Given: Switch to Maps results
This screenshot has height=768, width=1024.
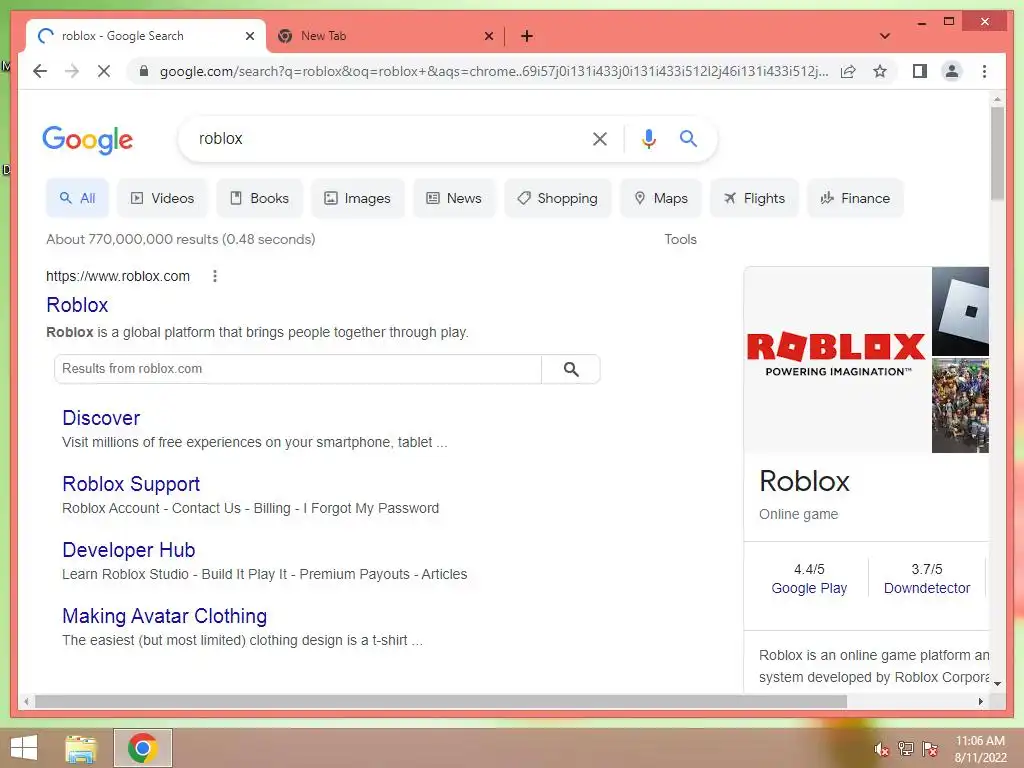Looking at the screenshot, I should pos(661,198).
